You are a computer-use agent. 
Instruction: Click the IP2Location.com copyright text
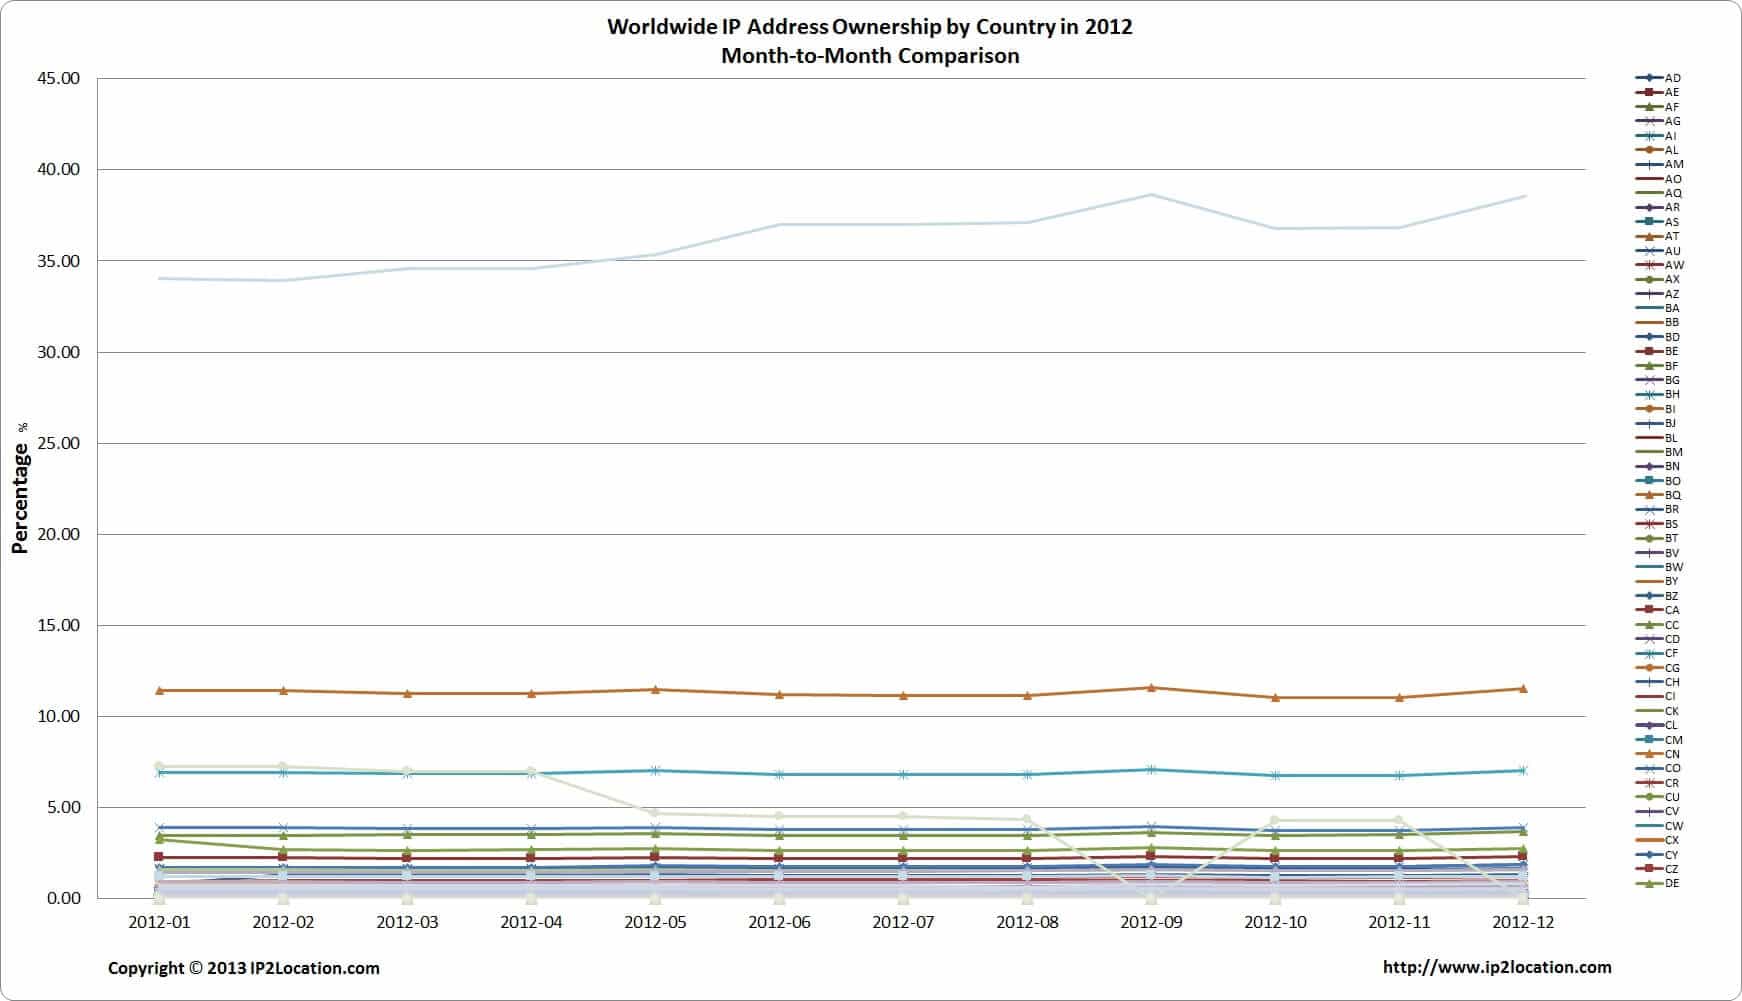pos(243,968)
